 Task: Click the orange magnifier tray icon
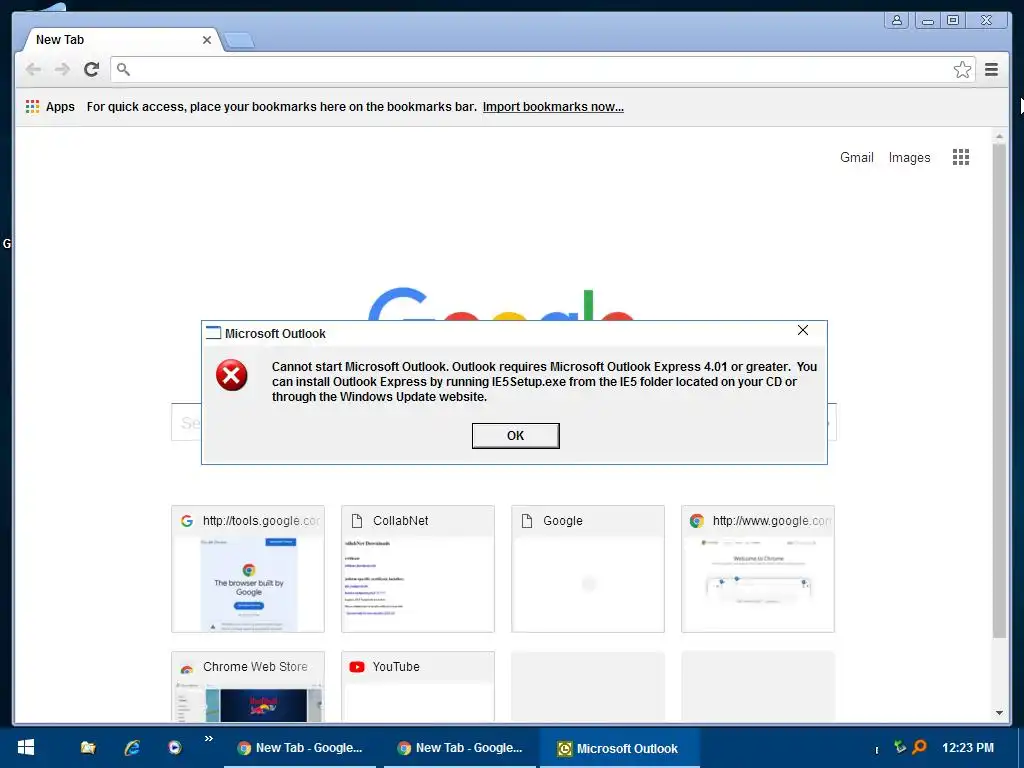[x=920, y=747]
